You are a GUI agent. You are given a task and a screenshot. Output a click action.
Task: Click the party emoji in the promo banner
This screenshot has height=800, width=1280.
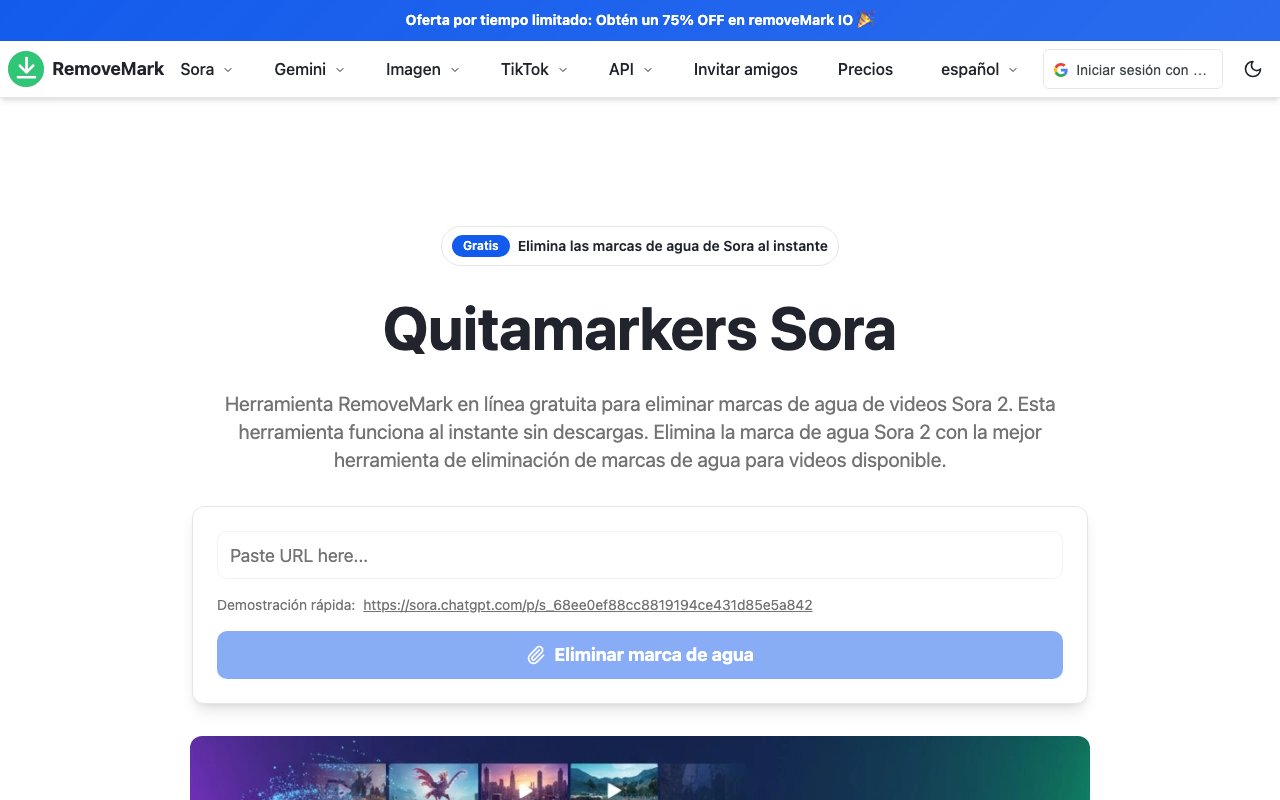tap(865, 20)
